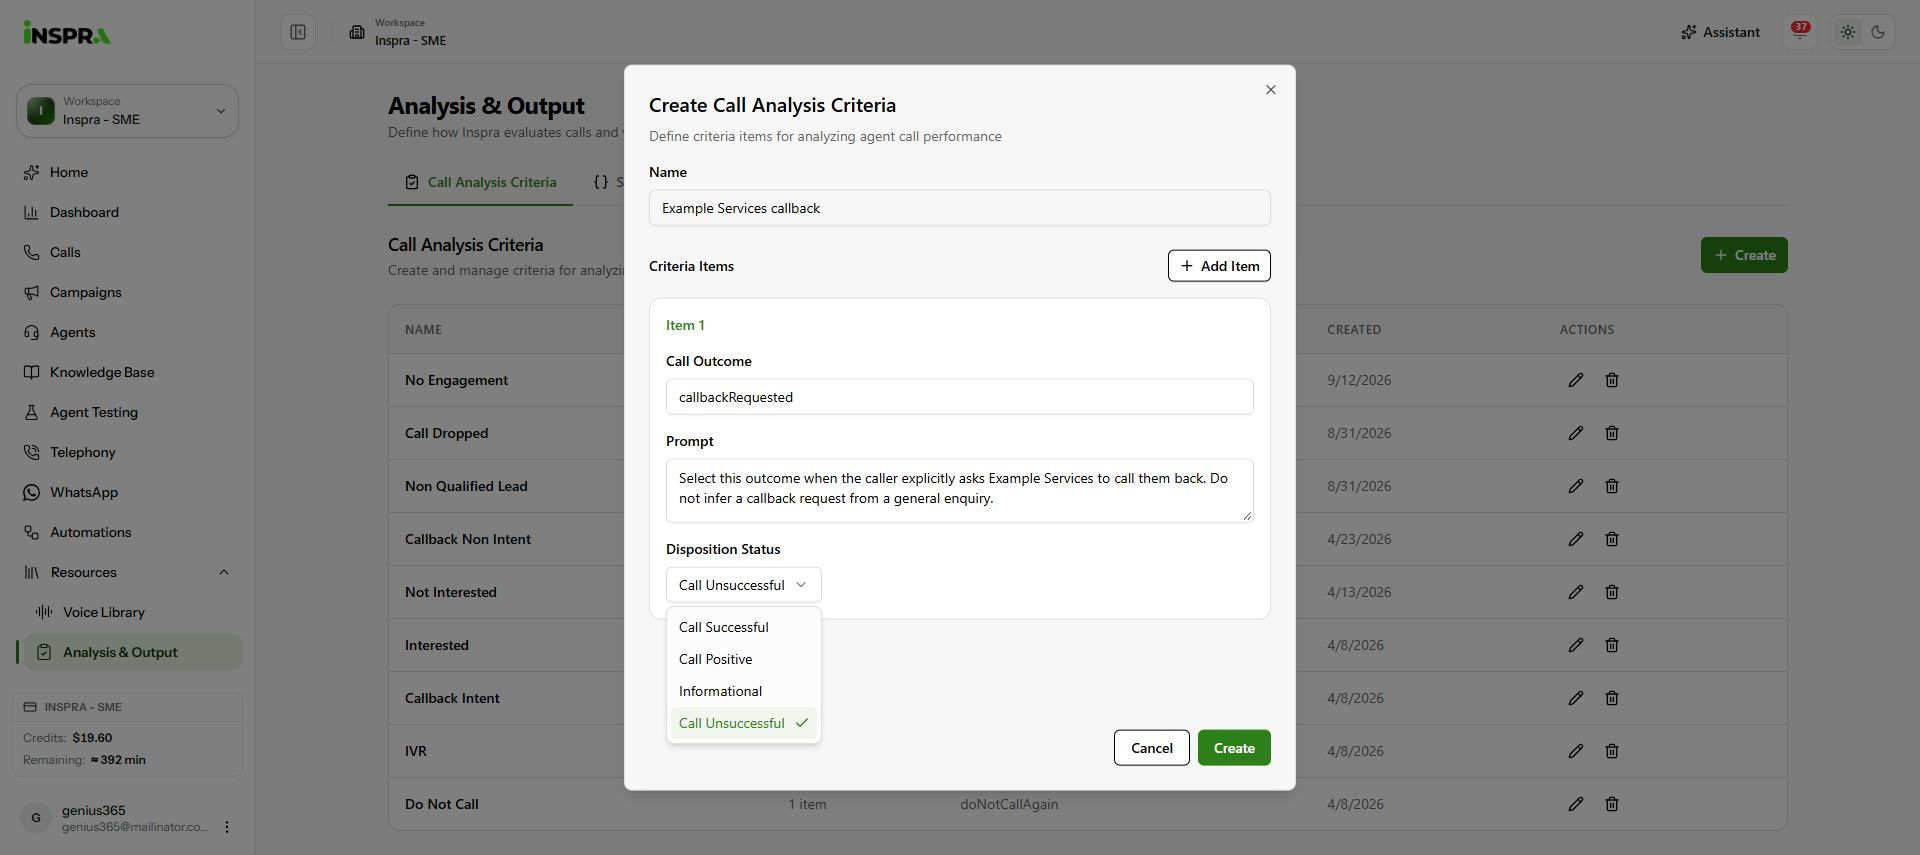
Task: Click the Call Outcome input field
Action: click(959, 397)
